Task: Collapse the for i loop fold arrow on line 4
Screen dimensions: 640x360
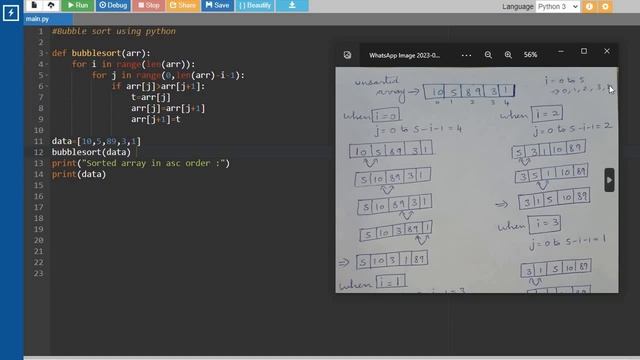Action: click(47, 64)
